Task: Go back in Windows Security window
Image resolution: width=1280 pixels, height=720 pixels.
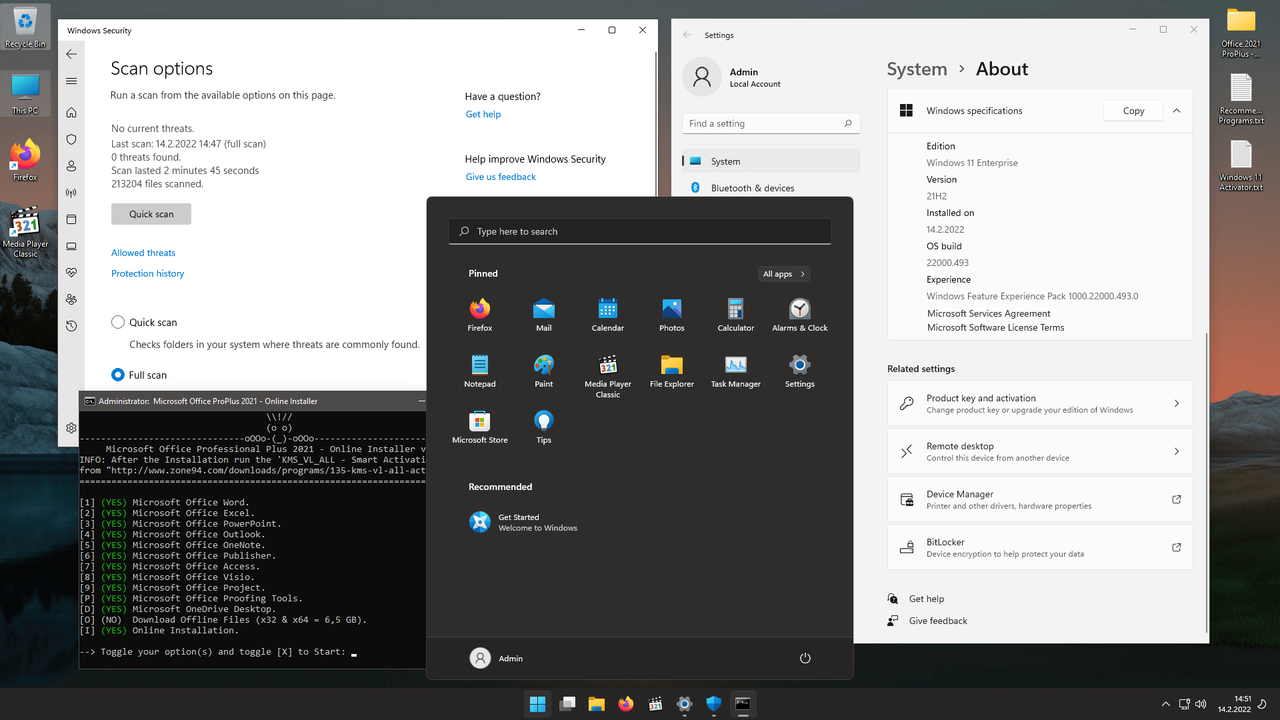Action: tap(71, 54)
